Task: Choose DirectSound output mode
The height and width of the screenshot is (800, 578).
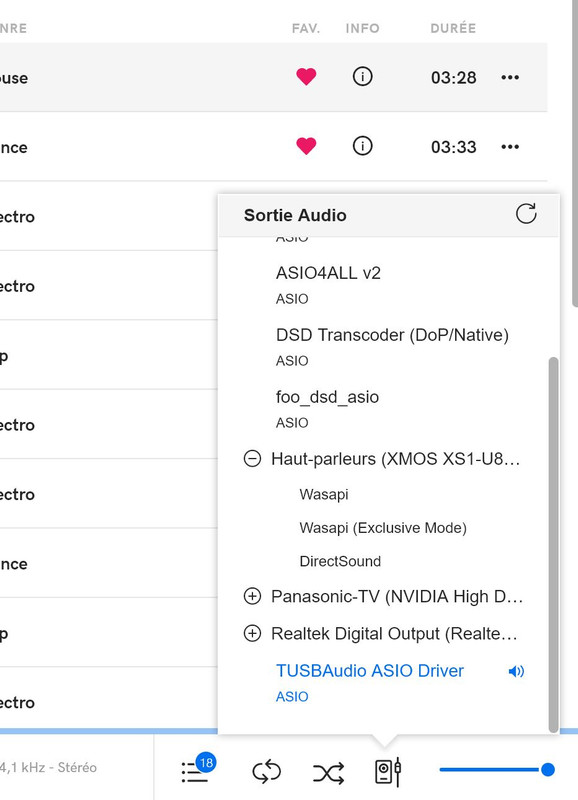Action: point(340,561)
